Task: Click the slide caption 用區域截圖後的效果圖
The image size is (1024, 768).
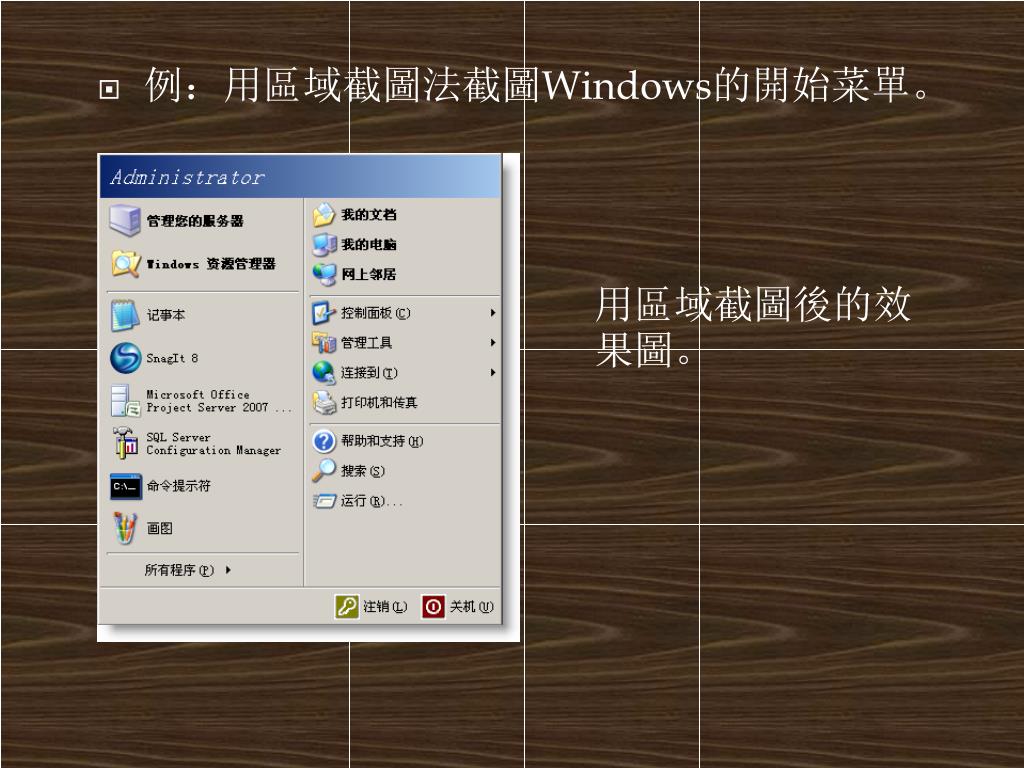Action: click(753, 327)
